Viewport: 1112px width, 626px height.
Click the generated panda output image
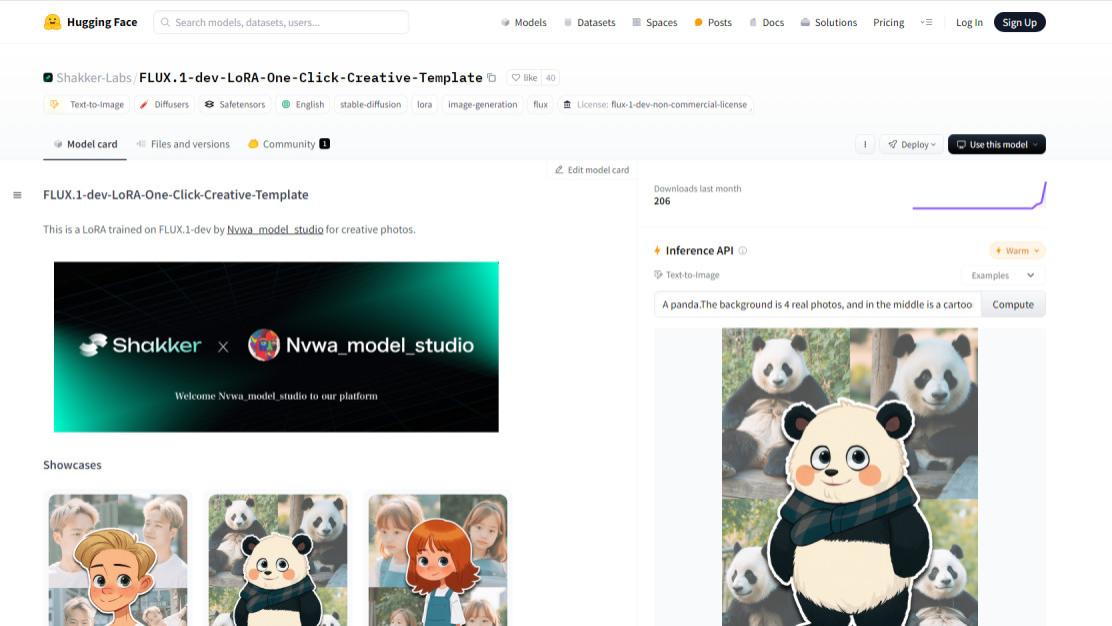pyautogui.click(x=850, y=476)
